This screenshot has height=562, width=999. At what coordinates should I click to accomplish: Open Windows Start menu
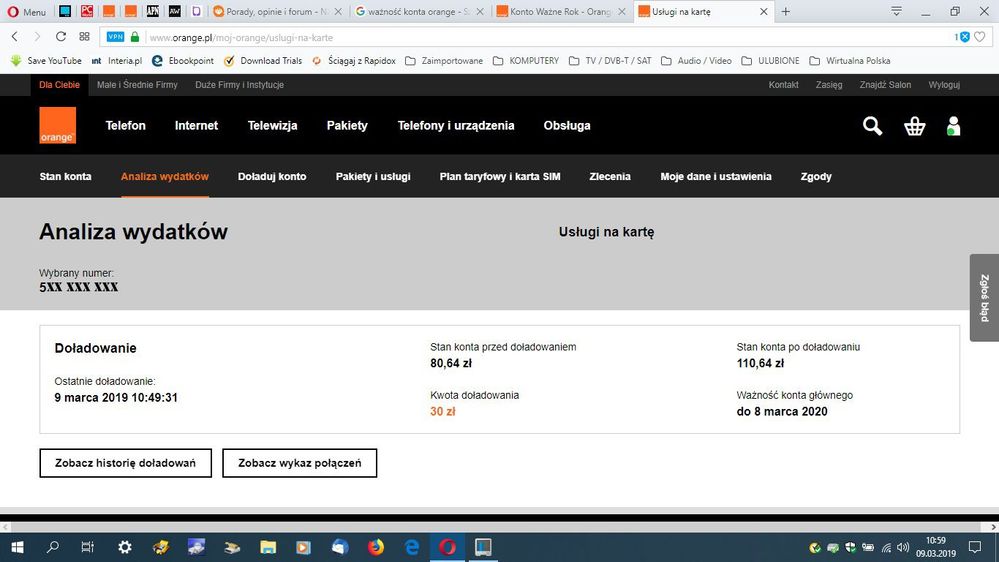coord(17,547)
